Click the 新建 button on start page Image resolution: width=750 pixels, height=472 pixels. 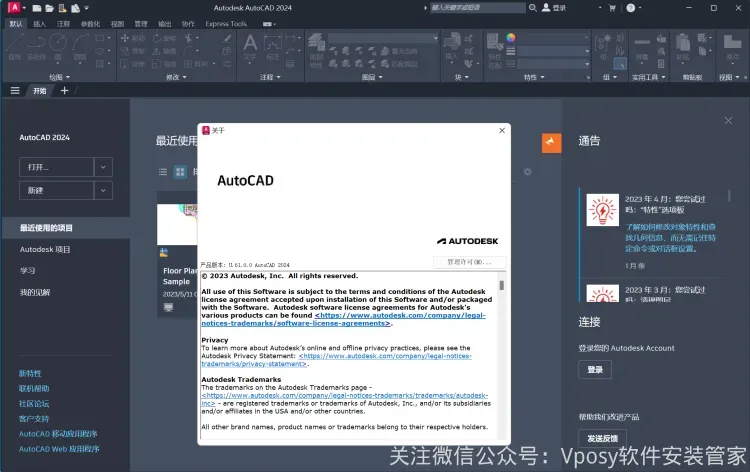click(x=56, y=190)
